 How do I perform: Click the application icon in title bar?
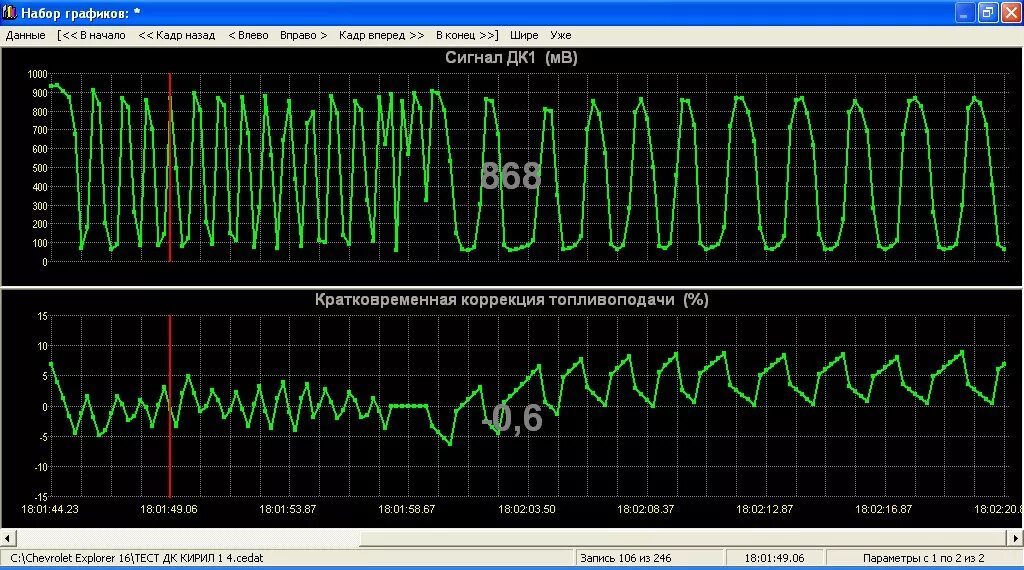pos(10,12)
